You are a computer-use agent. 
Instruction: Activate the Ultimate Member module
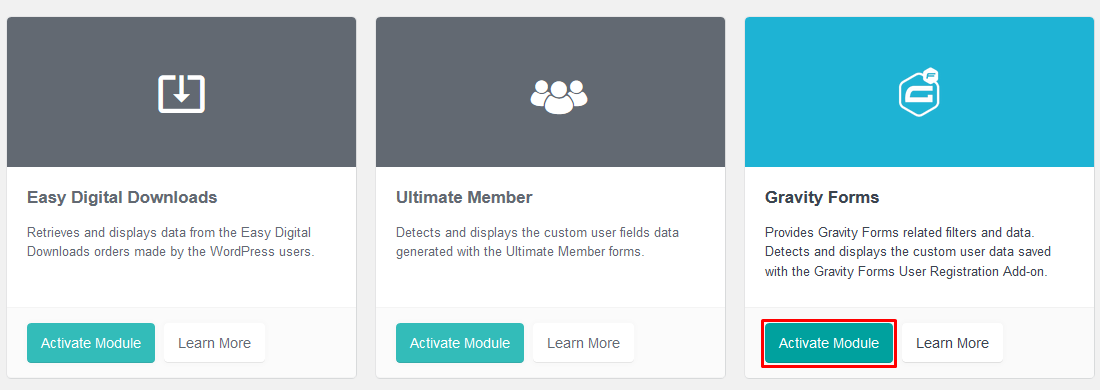click(x=460, y=343)
